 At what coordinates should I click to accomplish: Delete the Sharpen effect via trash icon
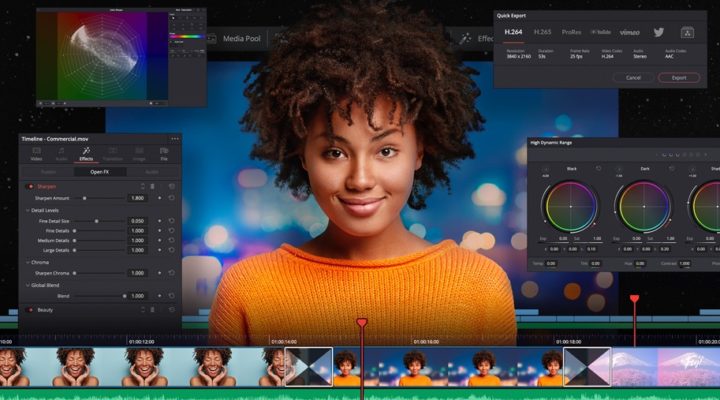tap(152, 186)
